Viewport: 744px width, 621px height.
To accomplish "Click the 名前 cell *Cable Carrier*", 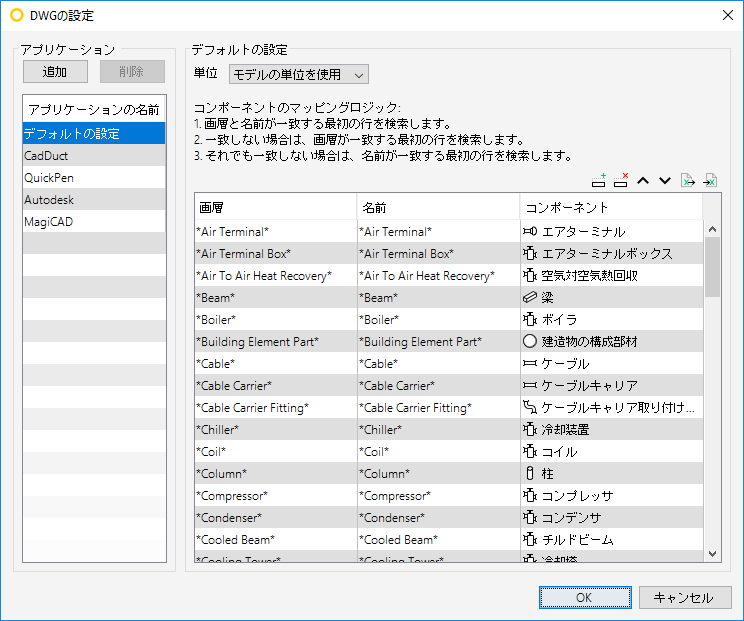I will (438, 386).
